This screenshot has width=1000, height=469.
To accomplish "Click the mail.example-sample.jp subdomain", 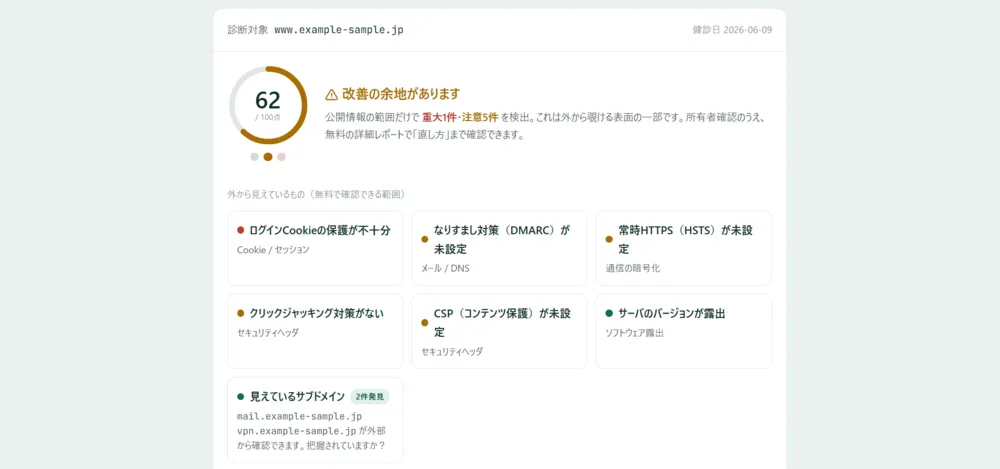I will [x=299, y=416].
